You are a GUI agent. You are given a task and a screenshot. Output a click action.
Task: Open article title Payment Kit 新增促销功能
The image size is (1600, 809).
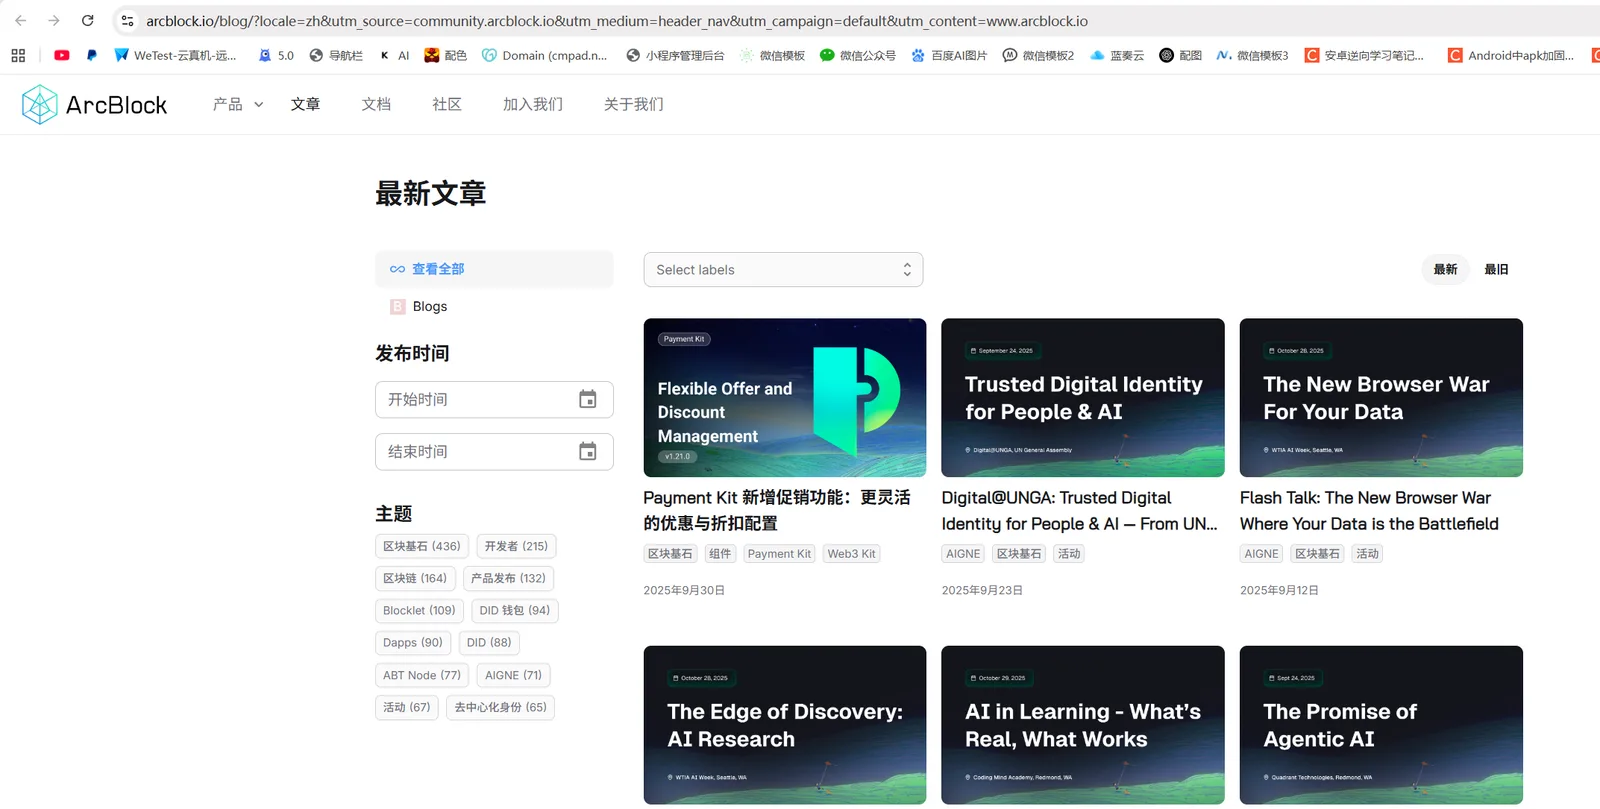(x=777, y=510)
